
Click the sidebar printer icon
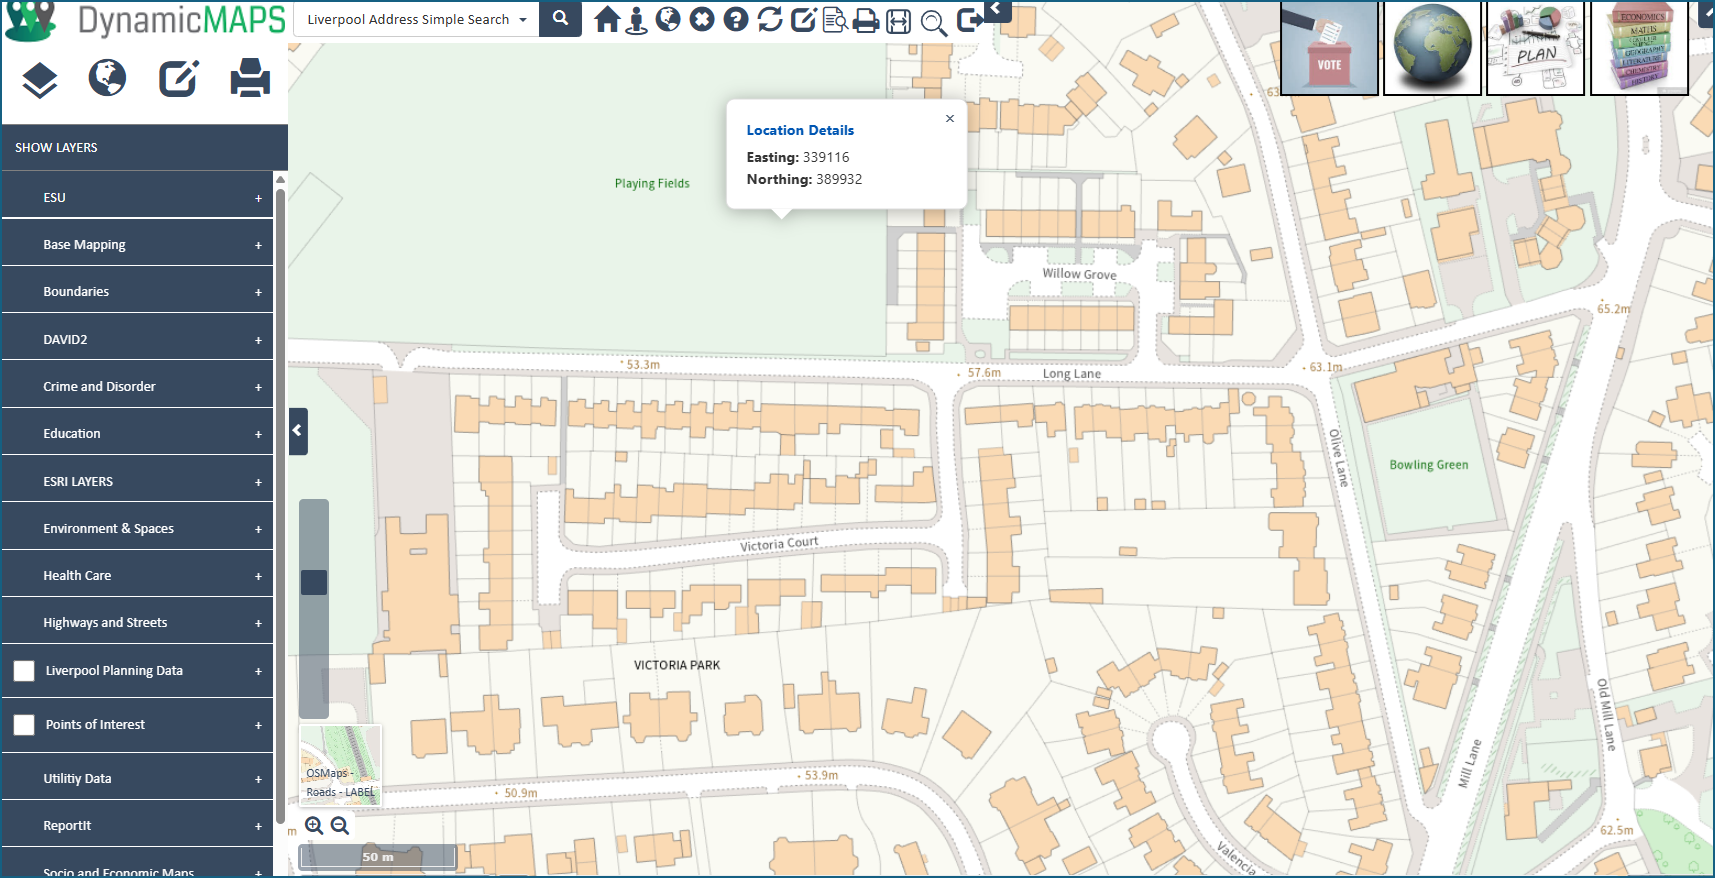[x=250, y=78]
